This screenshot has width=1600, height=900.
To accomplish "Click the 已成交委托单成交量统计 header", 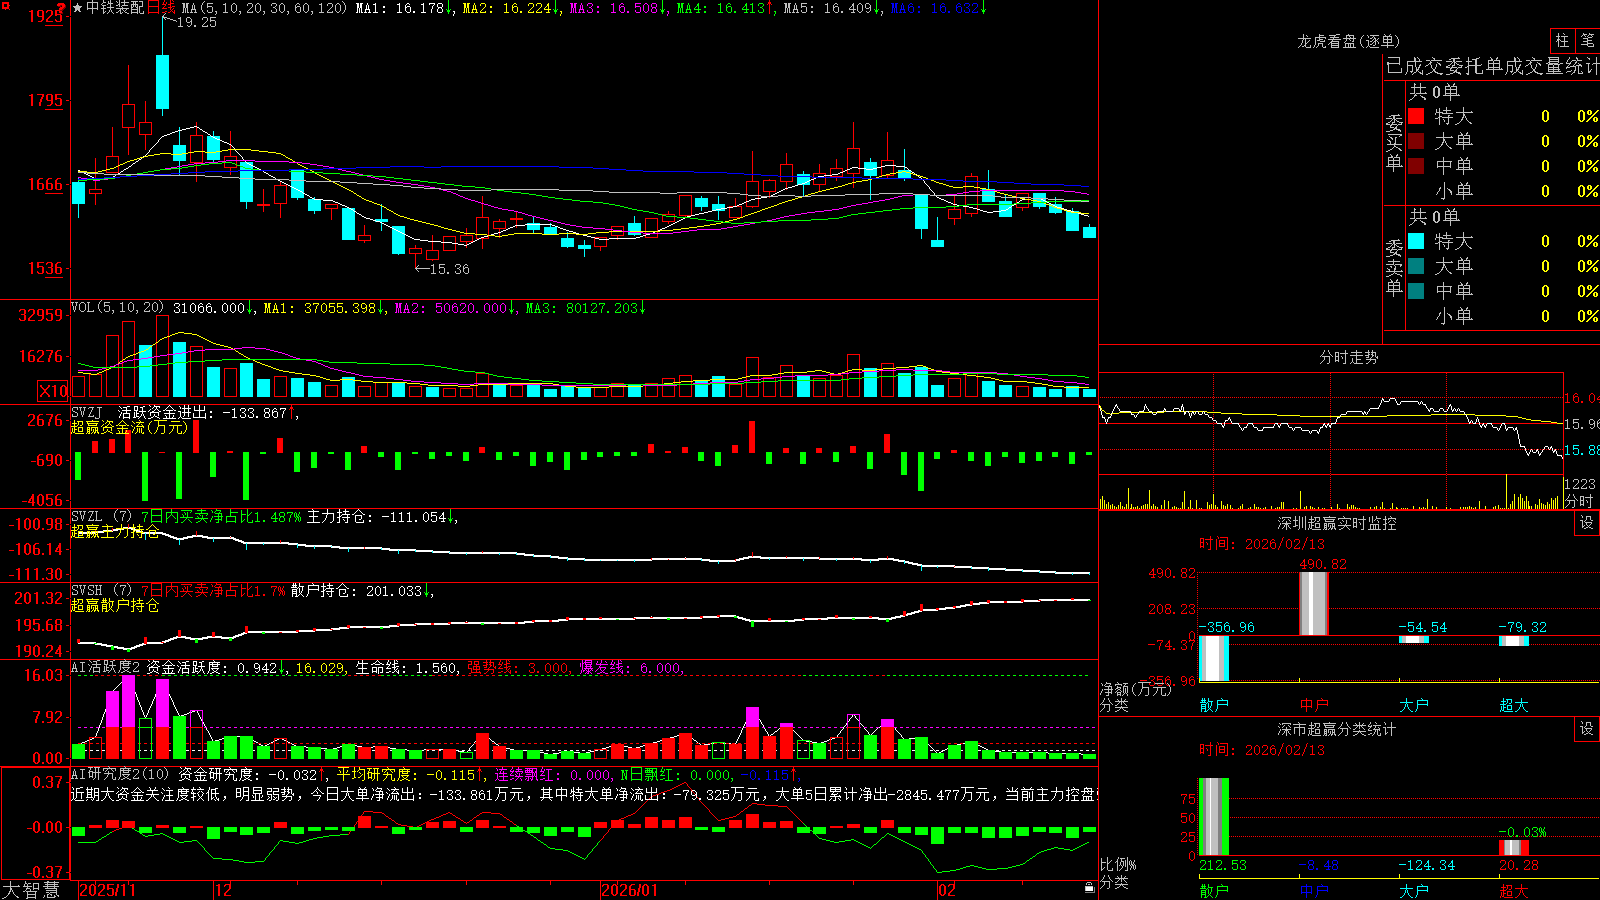I will [x=1492, y=66].
